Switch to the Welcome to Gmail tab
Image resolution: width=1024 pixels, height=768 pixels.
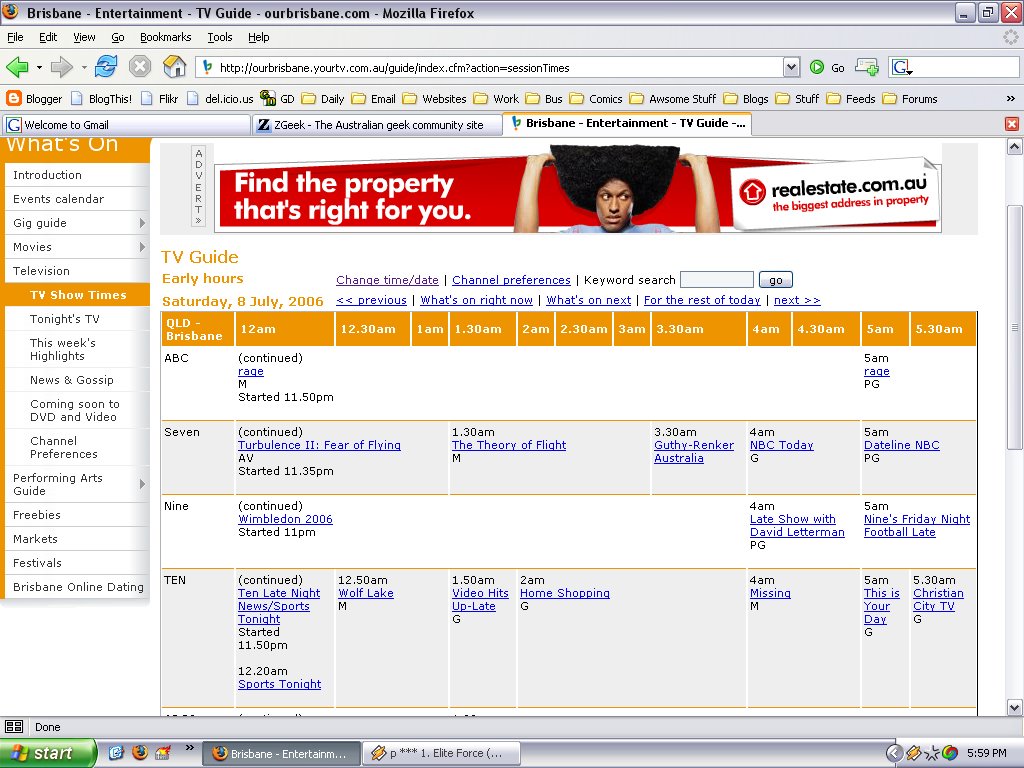(127, 125)
